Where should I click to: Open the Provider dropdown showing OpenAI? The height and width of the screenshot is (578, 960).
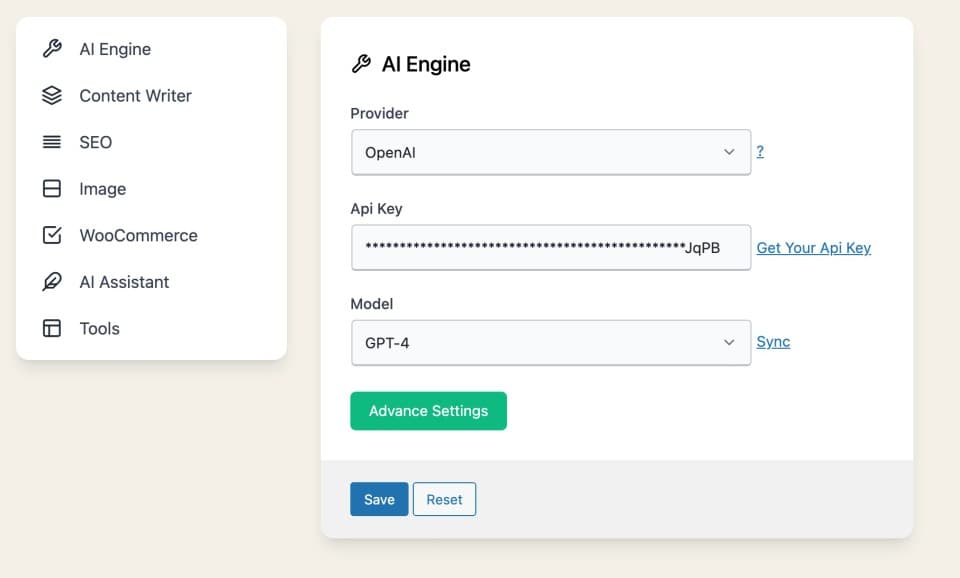click(551, 152)
